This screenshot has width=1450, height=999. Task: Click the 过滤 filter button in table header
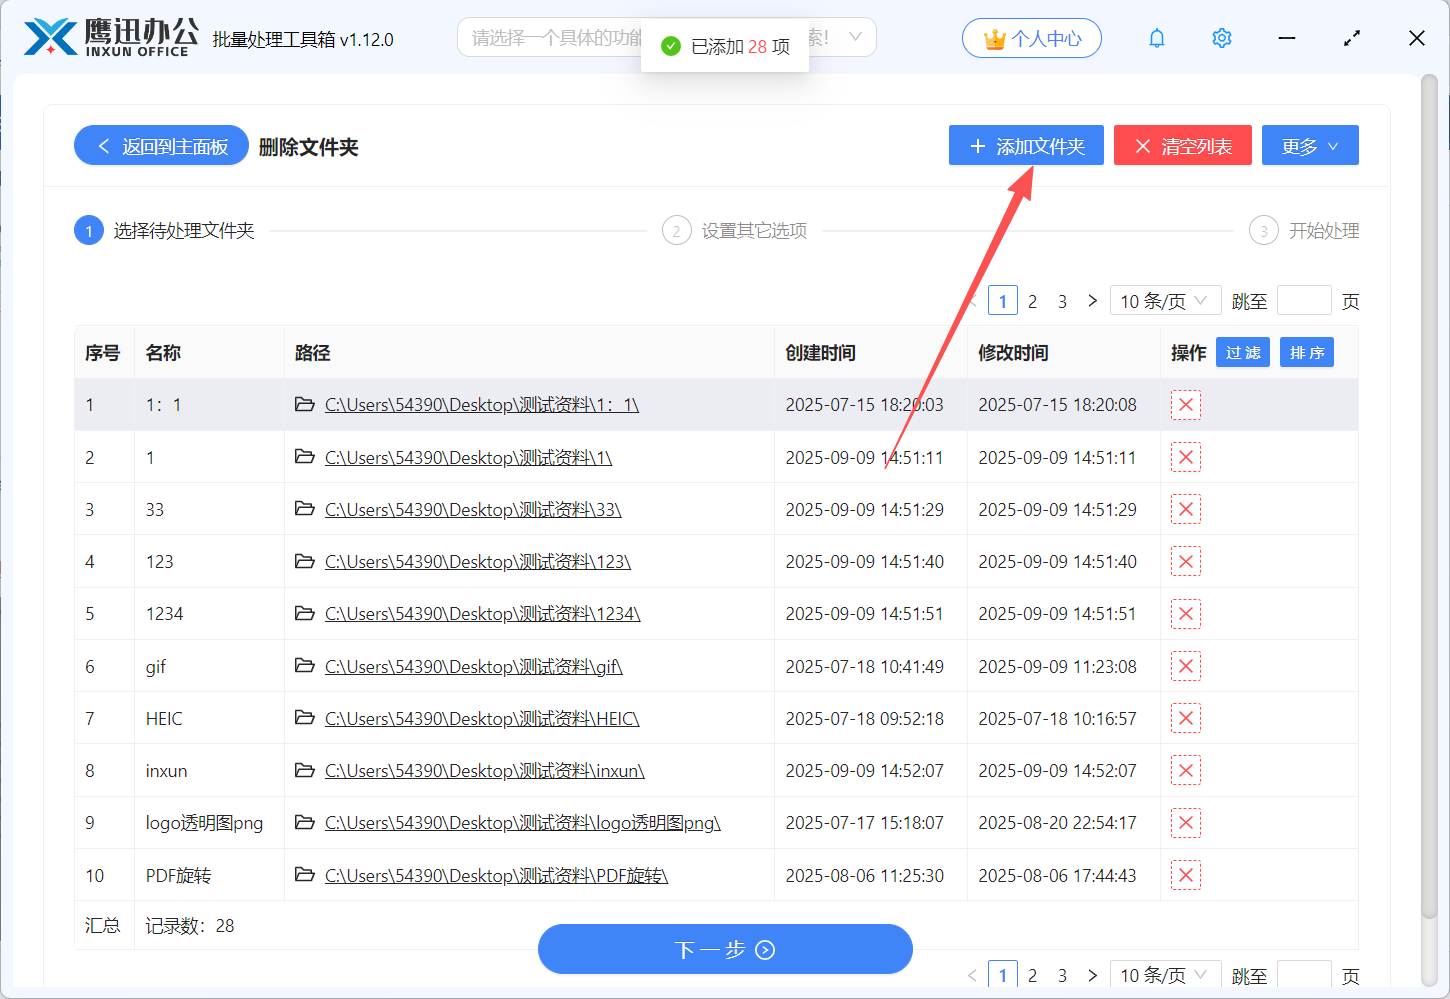coord(1242,353)
